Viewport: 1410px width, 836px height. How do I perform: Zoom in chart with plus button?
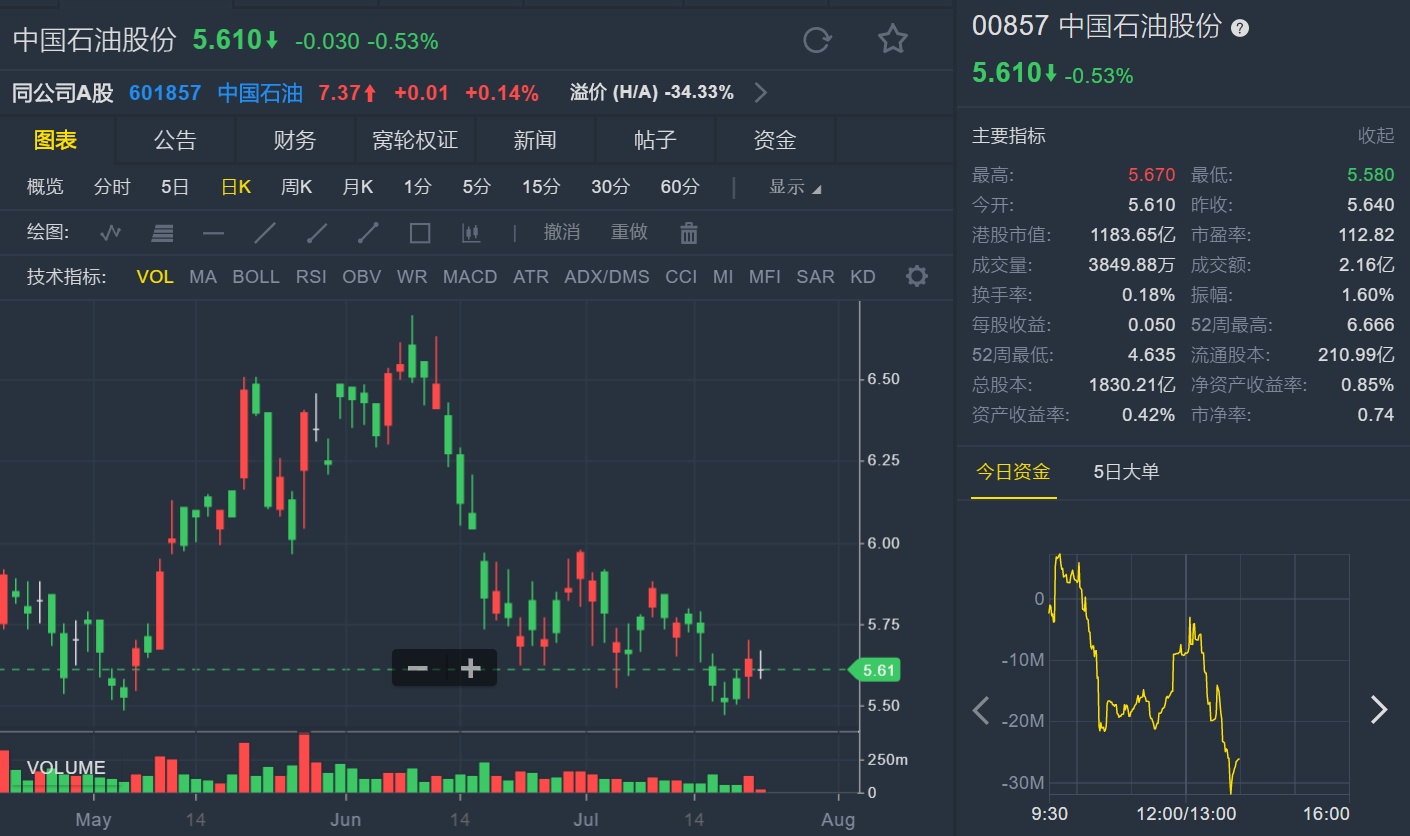[x=470, y=668]
